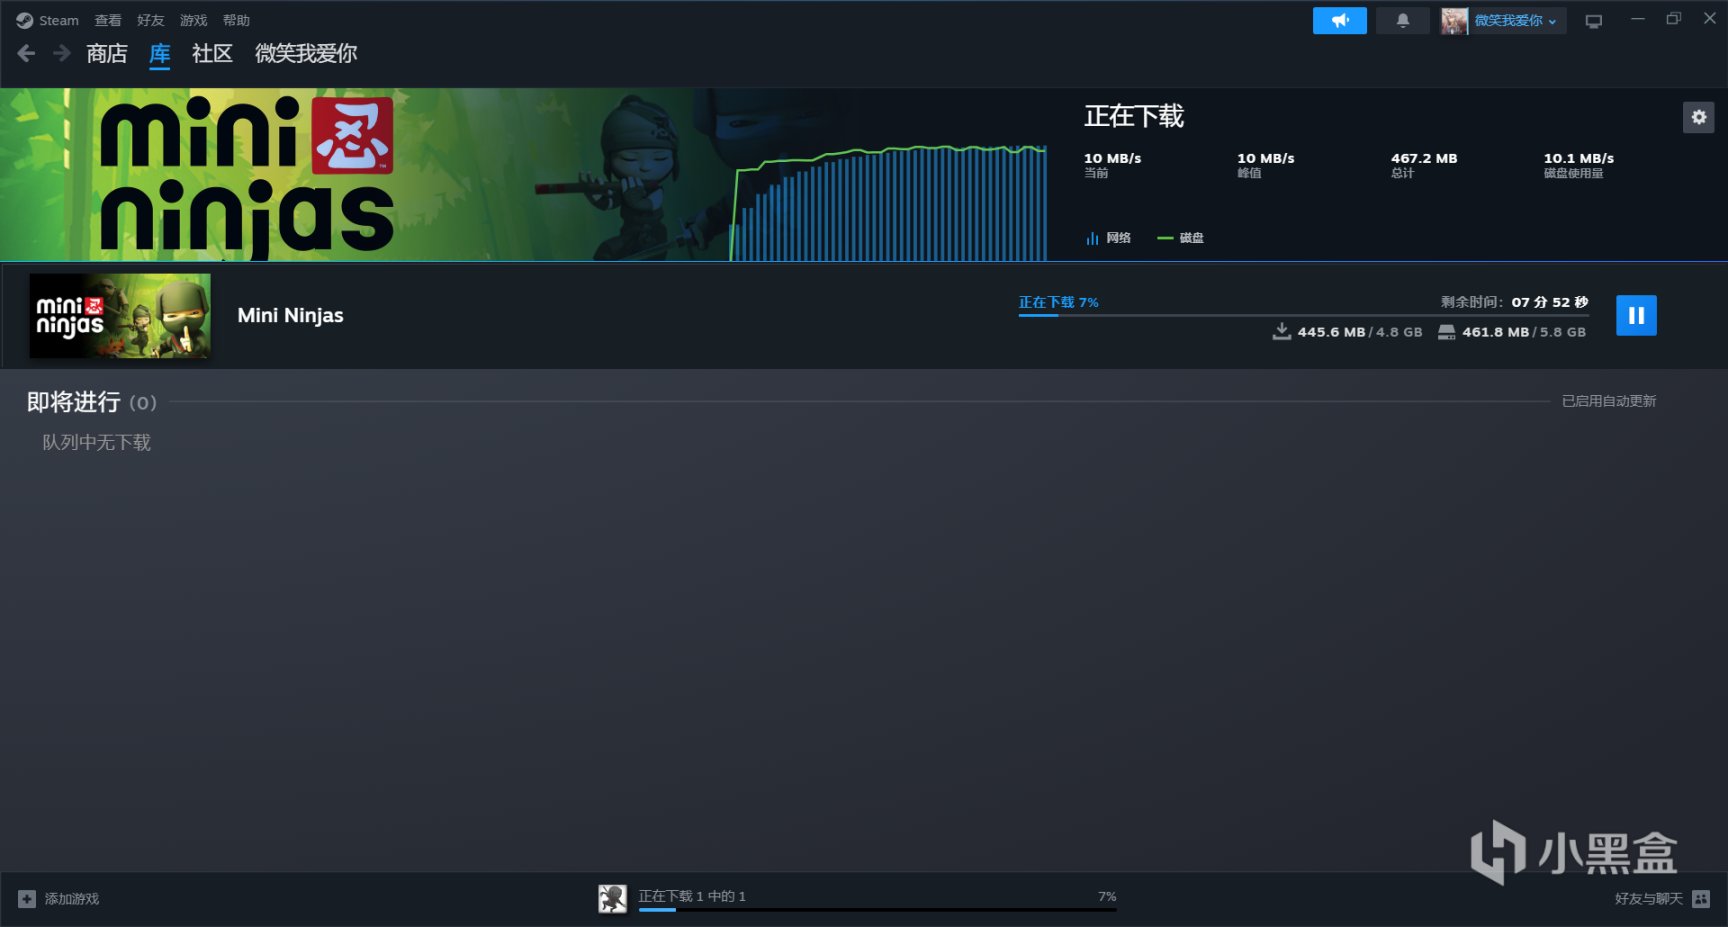Pause the Mini Ninjas download
Image resolution: width=1728 pixels, height=927 pixels.
(x=1636, y=316)
